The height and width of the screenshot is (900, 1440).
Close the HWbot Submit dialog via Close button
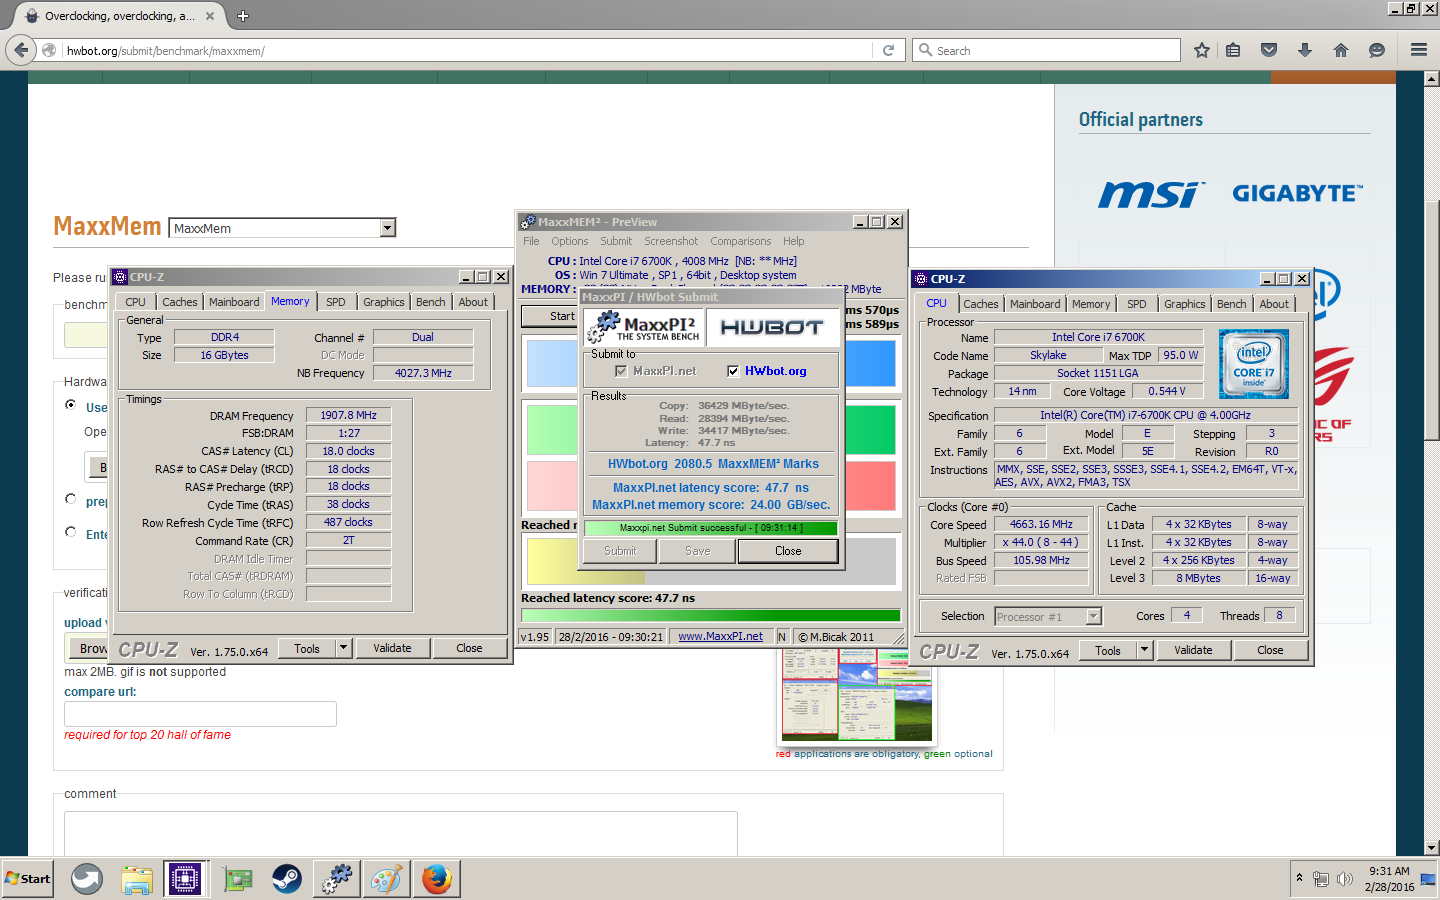788,551
